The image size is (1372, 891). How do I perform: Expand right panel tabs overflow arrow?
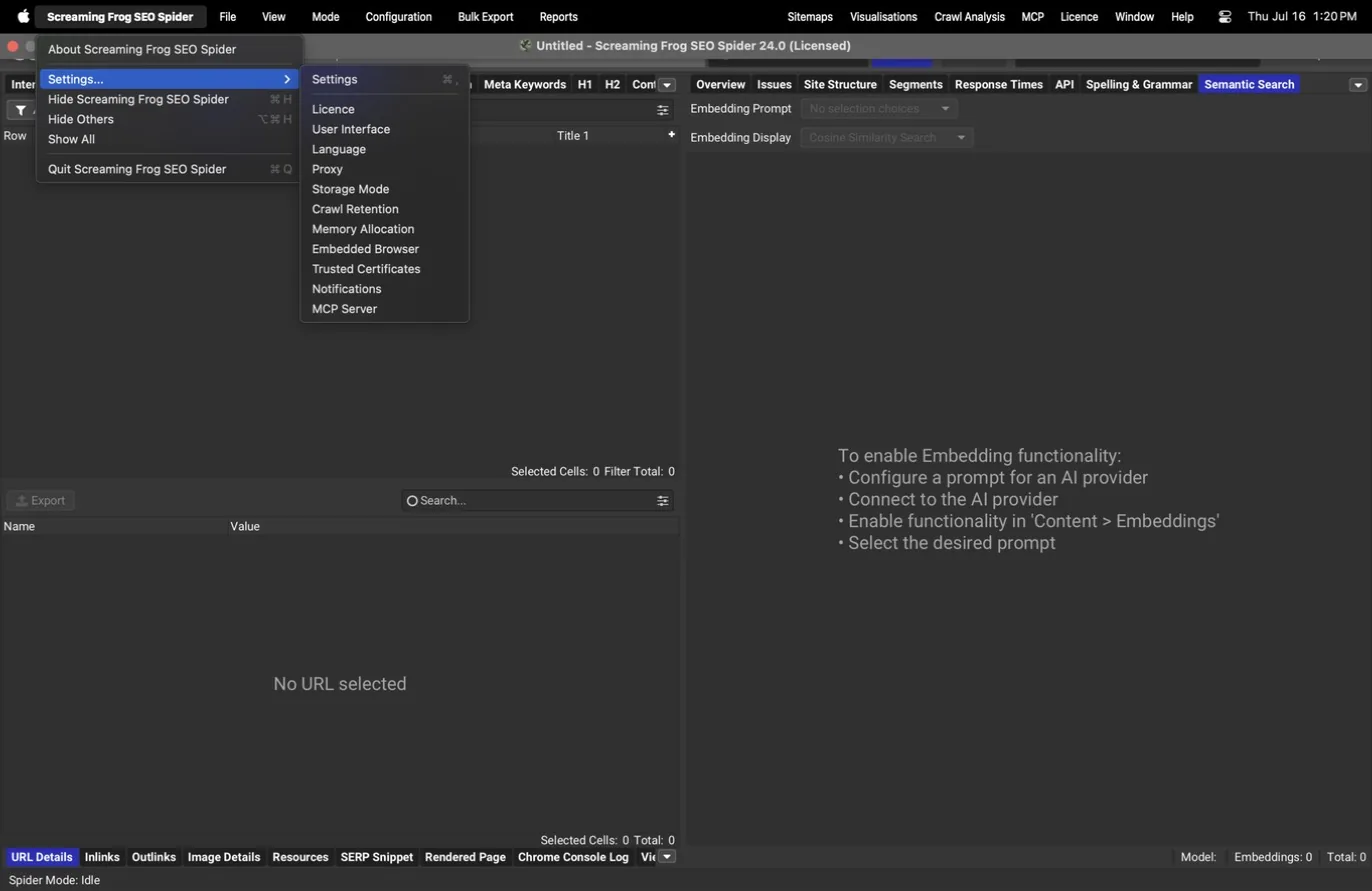coord(1358,85)
